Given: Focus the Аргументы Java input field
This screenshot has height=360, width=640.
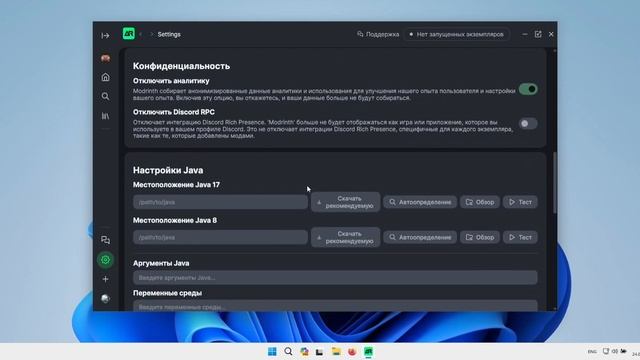Looking at the screenshot, I should [x=335, y=278].
